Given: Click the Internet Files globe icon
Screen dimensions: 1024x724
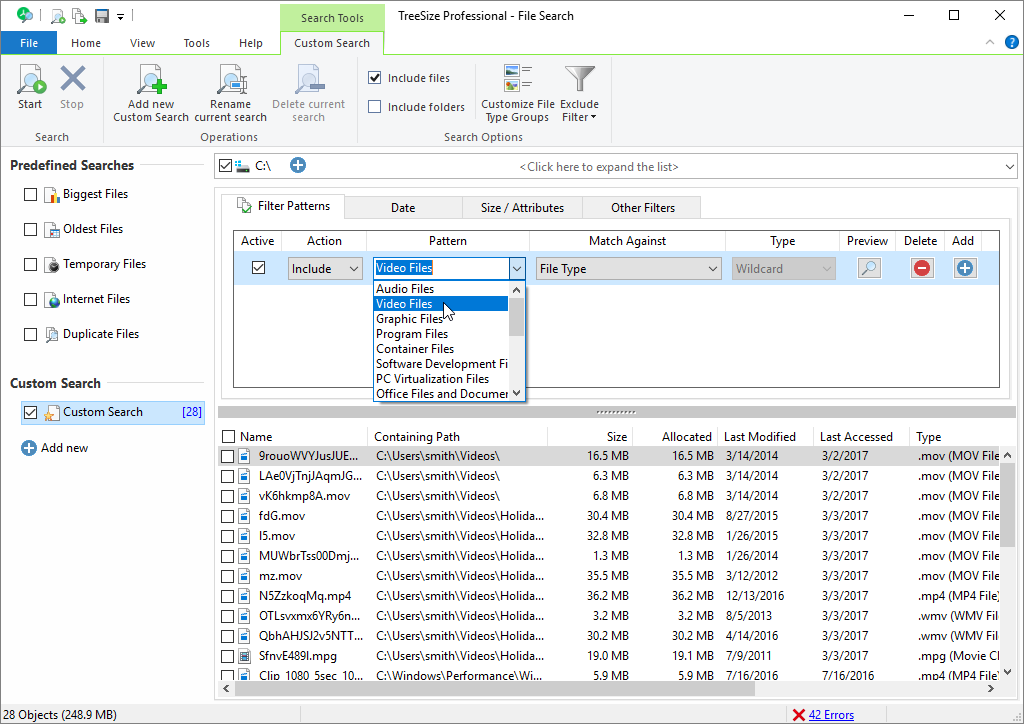Looking at the screenshot, I should click(x=52, y=300).
